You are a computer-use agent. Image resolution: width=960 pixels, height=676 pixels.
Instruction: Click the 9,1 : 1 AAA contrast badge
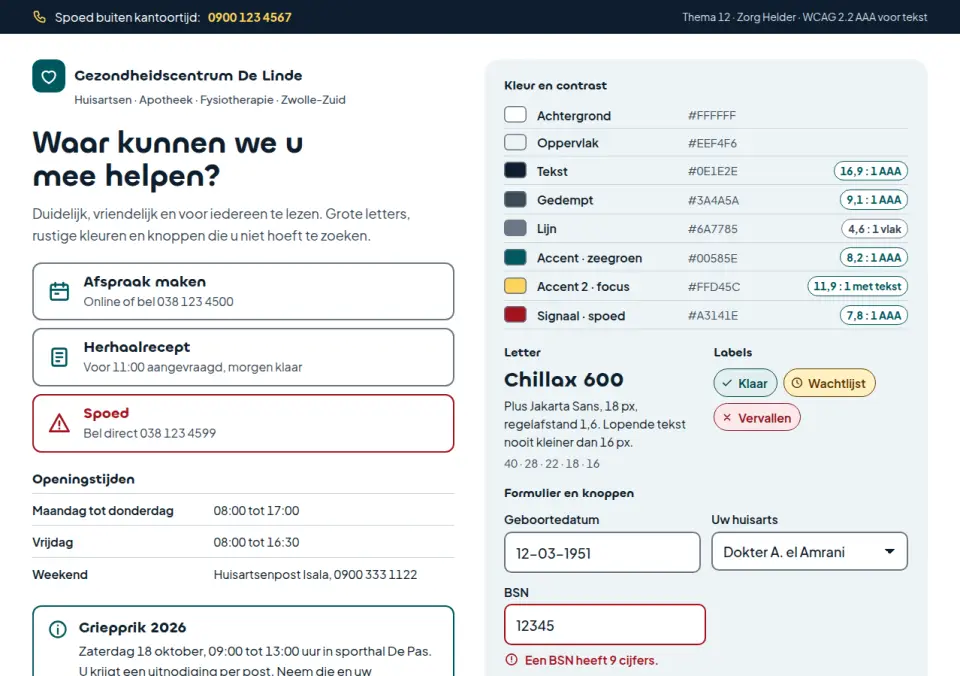pos(874,200)
